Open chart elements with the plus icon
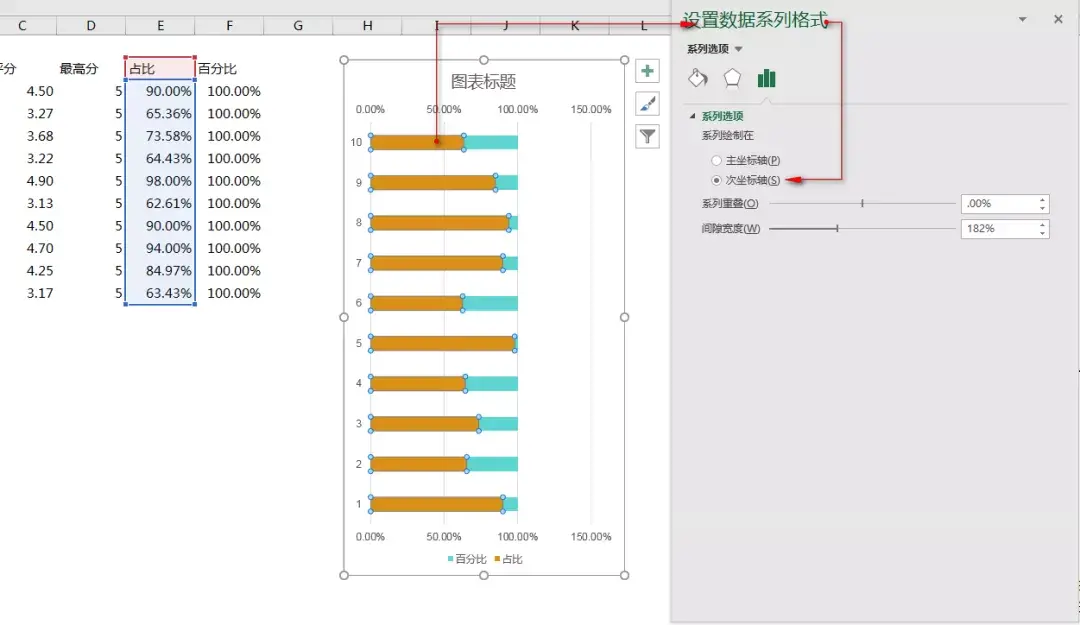Image resolution: width=1080 pixels, height=625 pixels. (647, 70)
